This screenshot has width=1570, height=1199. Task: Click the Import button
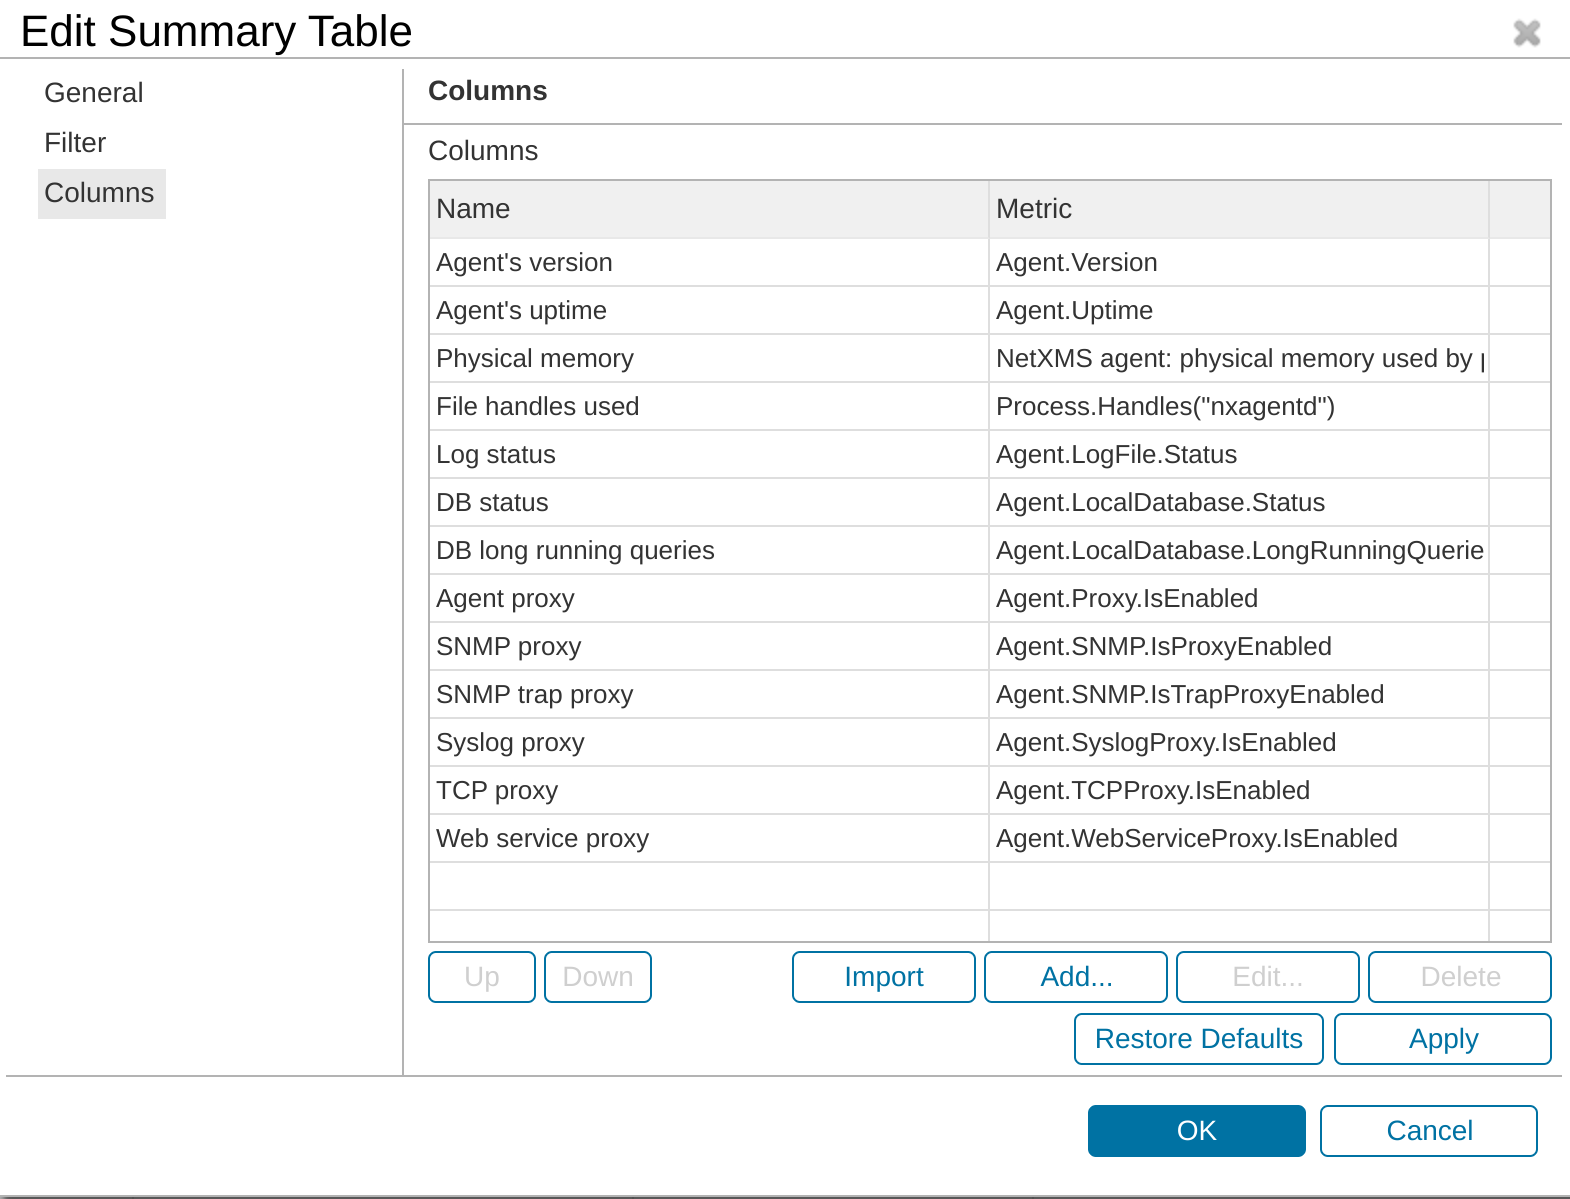tap(883, 977)
